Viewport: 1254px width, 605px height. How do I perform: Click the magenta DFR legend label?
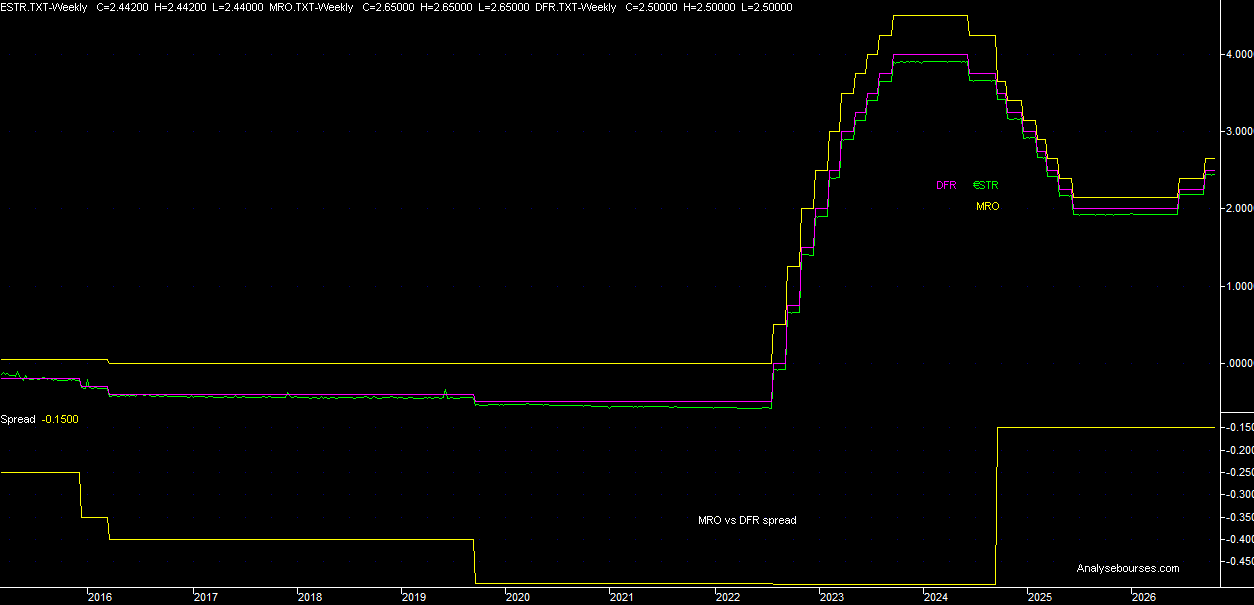pos(946,185)
